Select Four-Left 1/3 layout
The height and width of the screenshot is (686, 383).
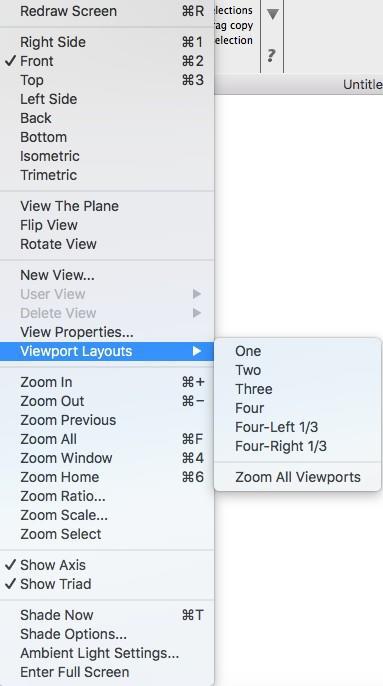[x=298, y=427]
